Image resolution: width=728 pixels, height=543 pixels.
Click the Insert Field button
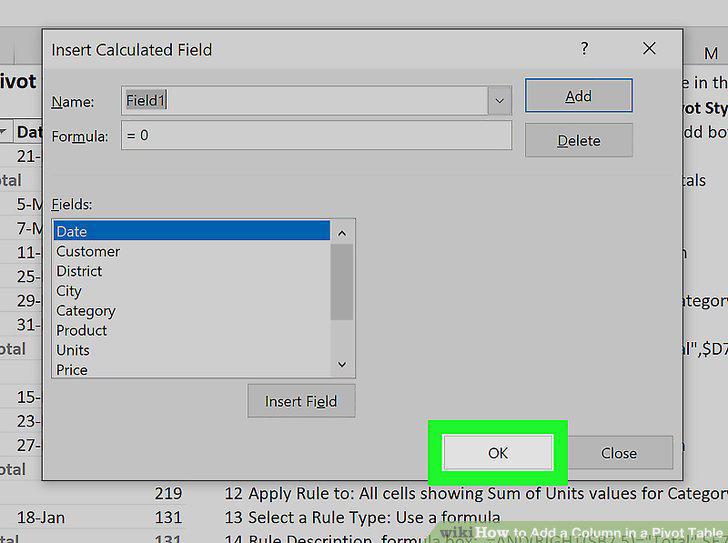301,401
